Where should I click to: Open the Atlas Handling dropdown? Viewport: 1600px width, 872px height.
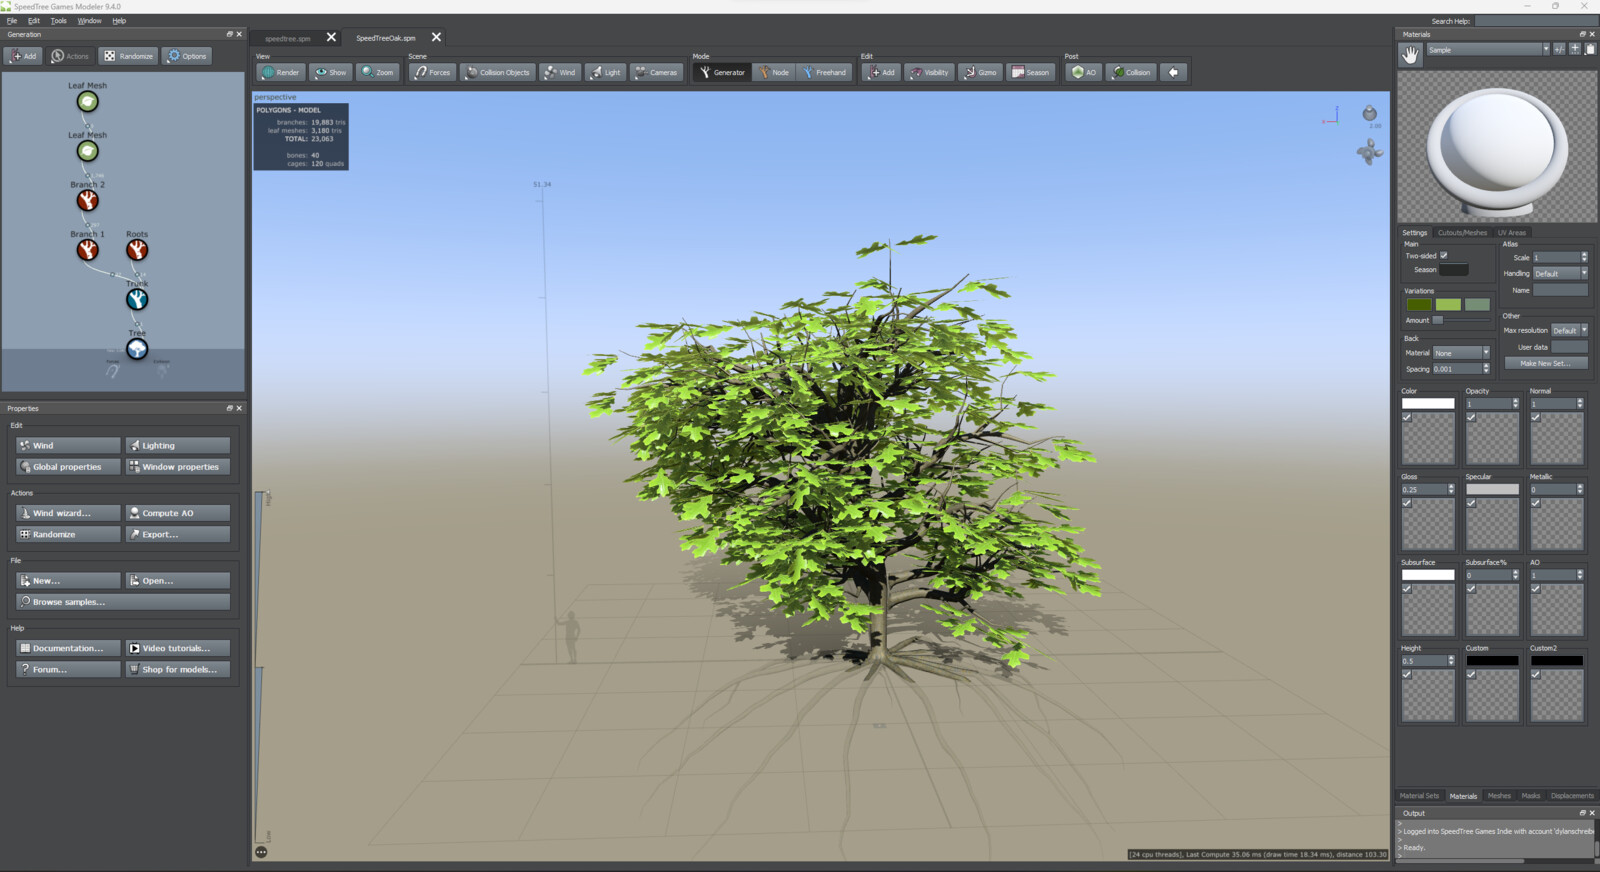pyautogui.click(x=1560, y=273)
